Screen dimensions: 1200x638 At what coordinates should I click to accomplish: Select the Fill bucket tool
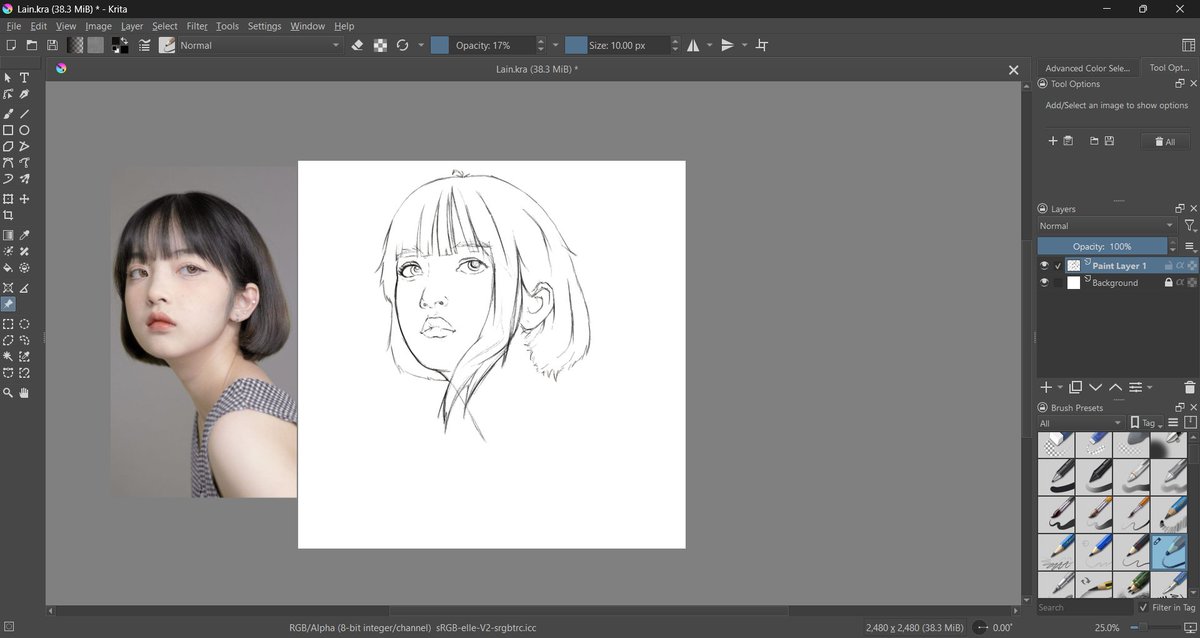8,268
